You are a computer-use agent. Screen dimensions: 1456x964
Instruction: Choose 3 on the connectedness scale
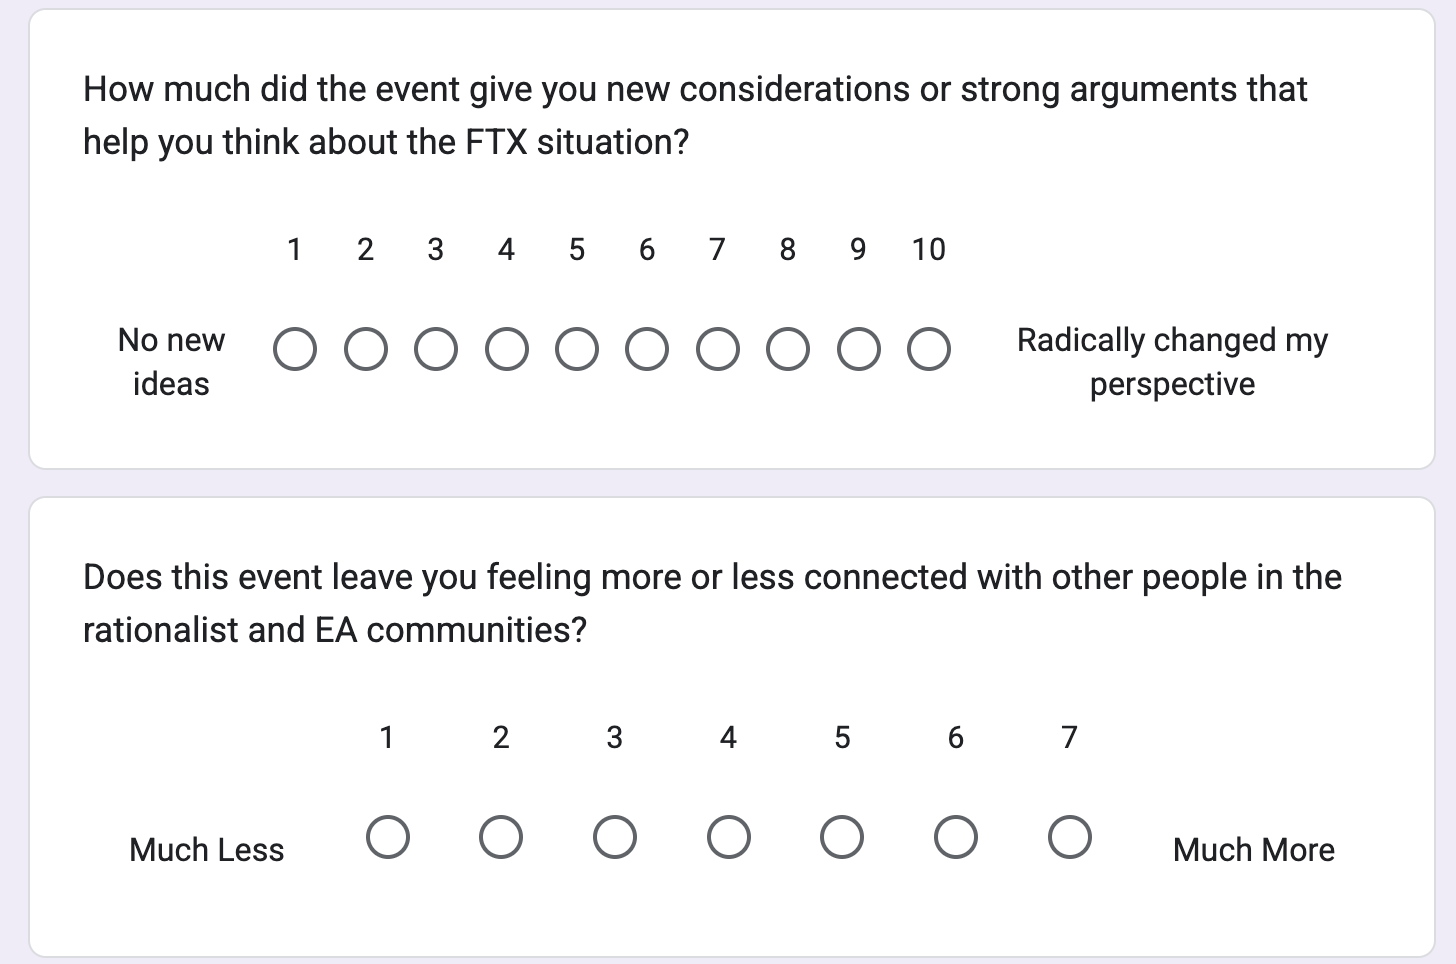pos(614,837)
